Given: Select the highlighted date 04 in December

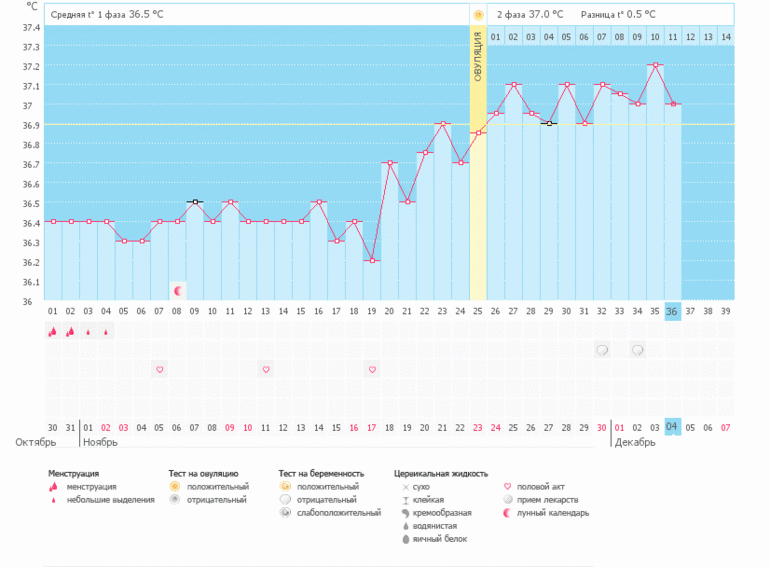Looking at the screenshot, I should [x=672, y=427].
